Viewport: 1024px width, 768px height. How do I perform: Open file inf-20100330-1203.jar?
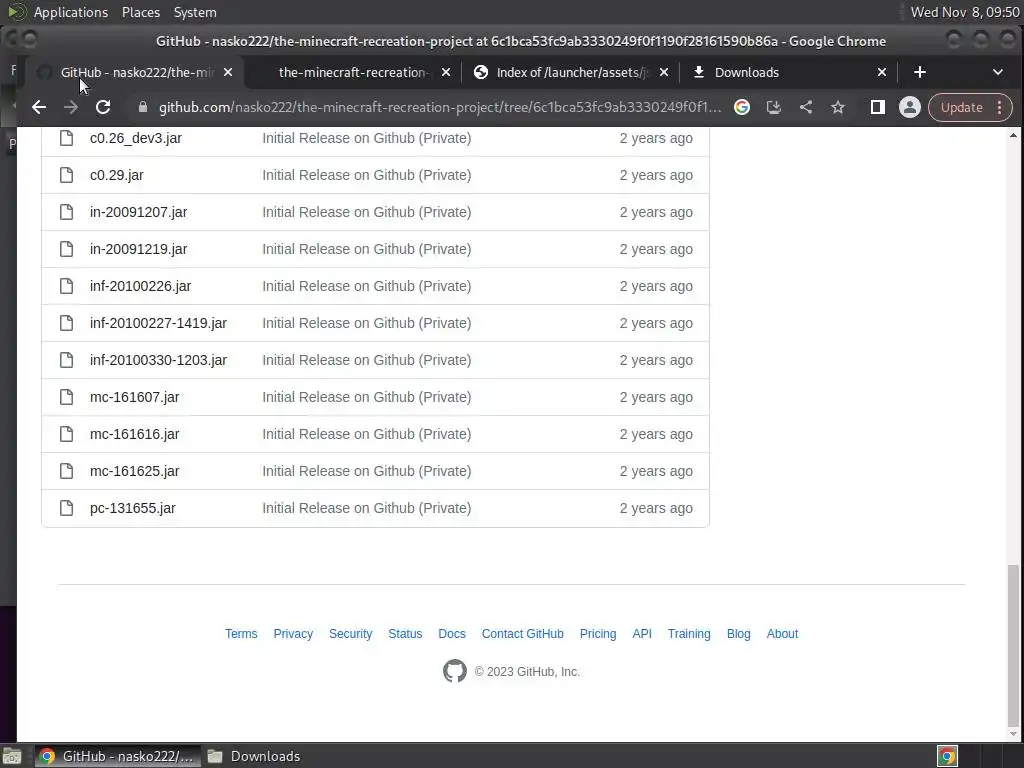tap(158, 360)
